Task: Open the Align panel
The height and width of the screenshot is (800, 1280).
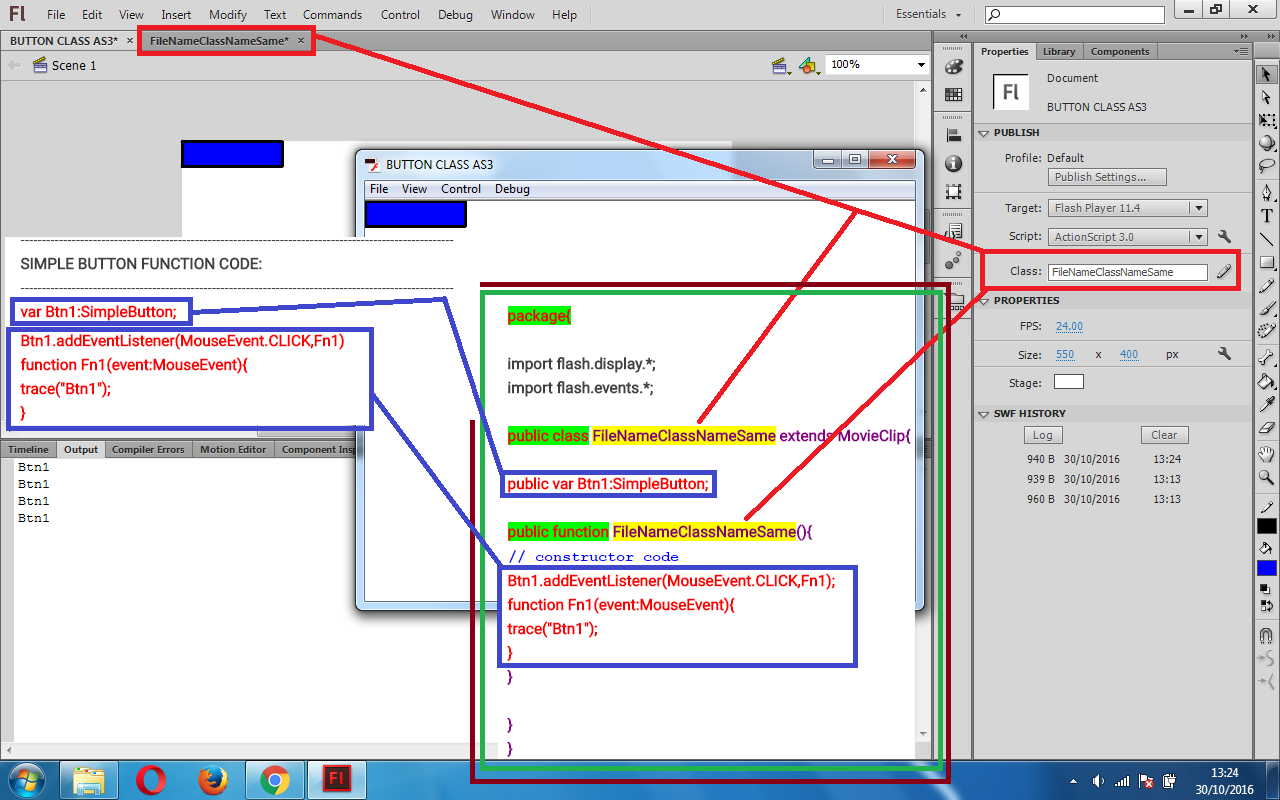Action: coord(953,133)
